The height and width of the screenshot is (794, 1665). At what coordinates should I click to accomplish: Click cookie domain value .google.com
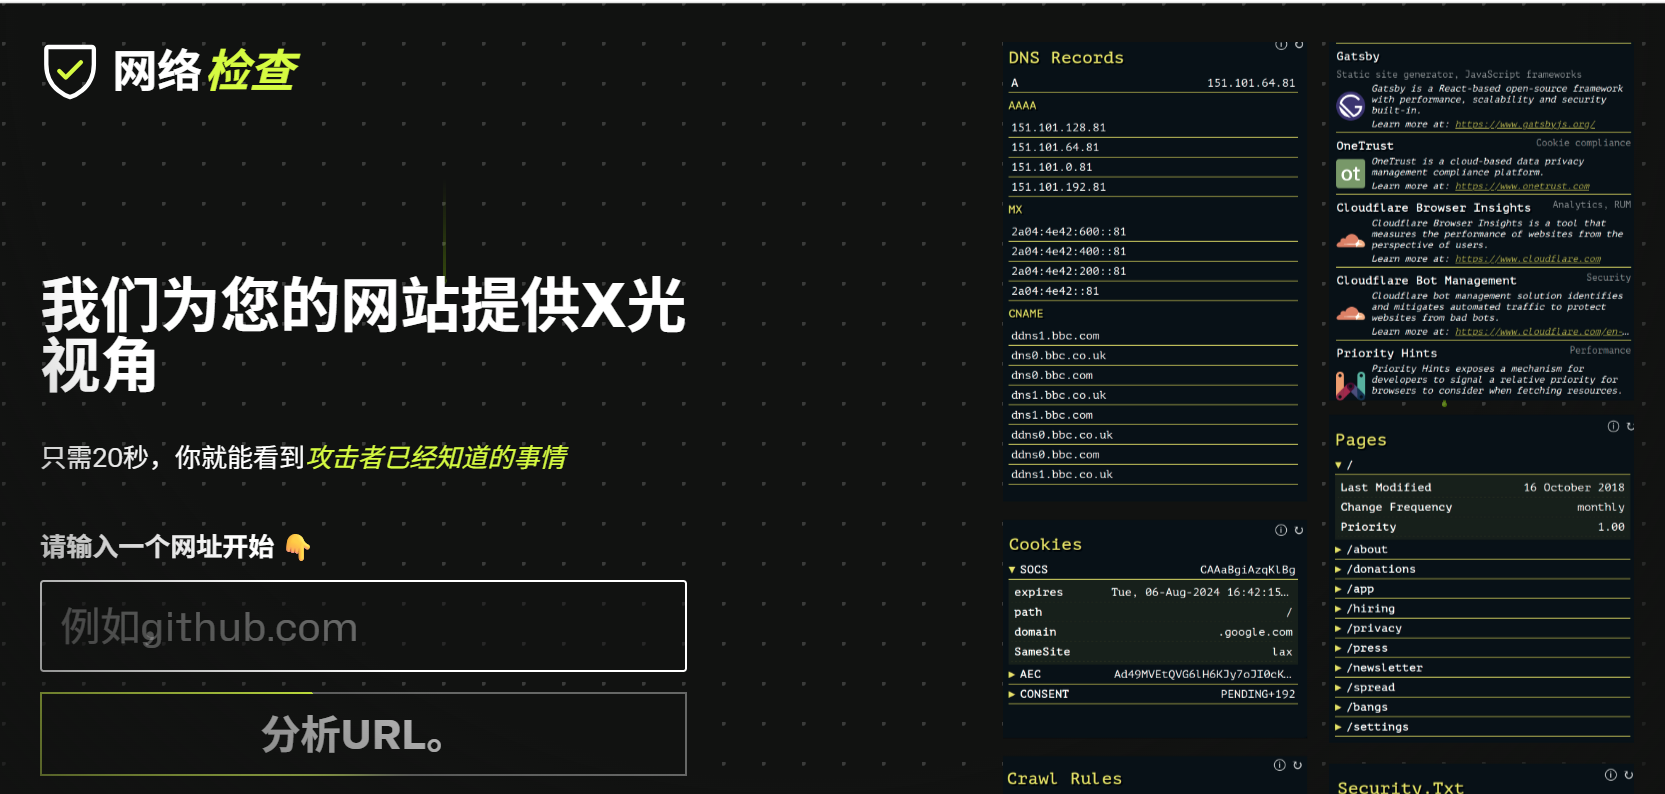tap(1256, 632)
